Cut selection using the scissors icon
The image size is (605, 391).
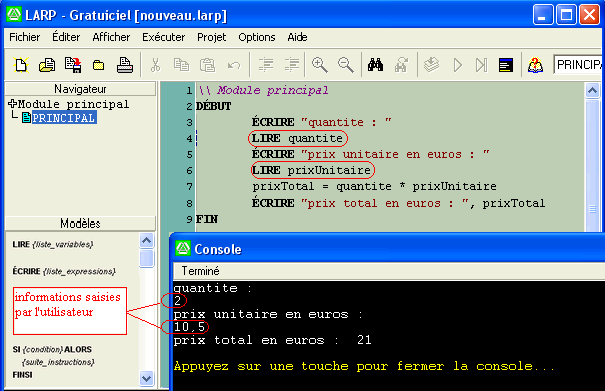pyautogui.click(x=155, y=65)
